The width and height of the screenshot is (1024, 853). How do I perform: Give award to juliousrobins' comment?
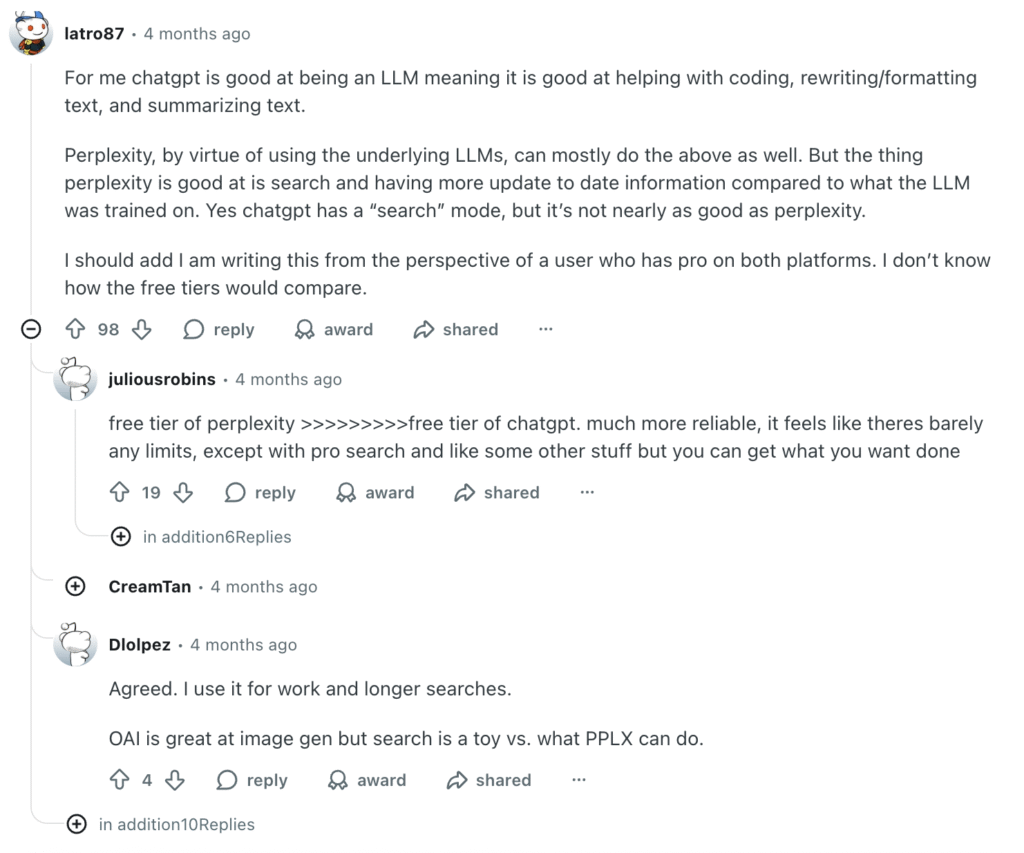[375, 492]
